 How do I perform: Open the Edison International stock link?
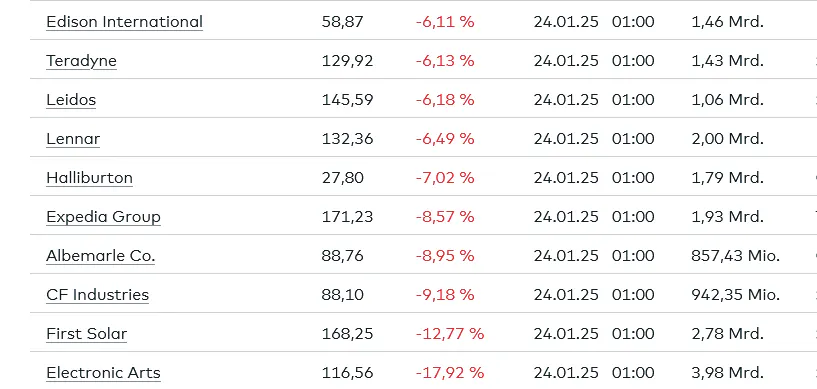pos(124,22)
